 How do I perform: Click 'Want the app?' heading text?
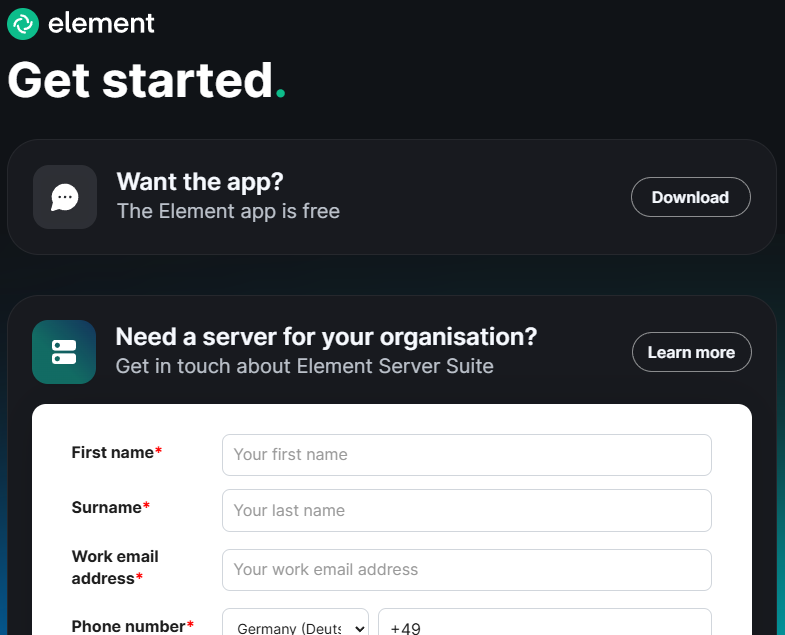coord(200,181)
